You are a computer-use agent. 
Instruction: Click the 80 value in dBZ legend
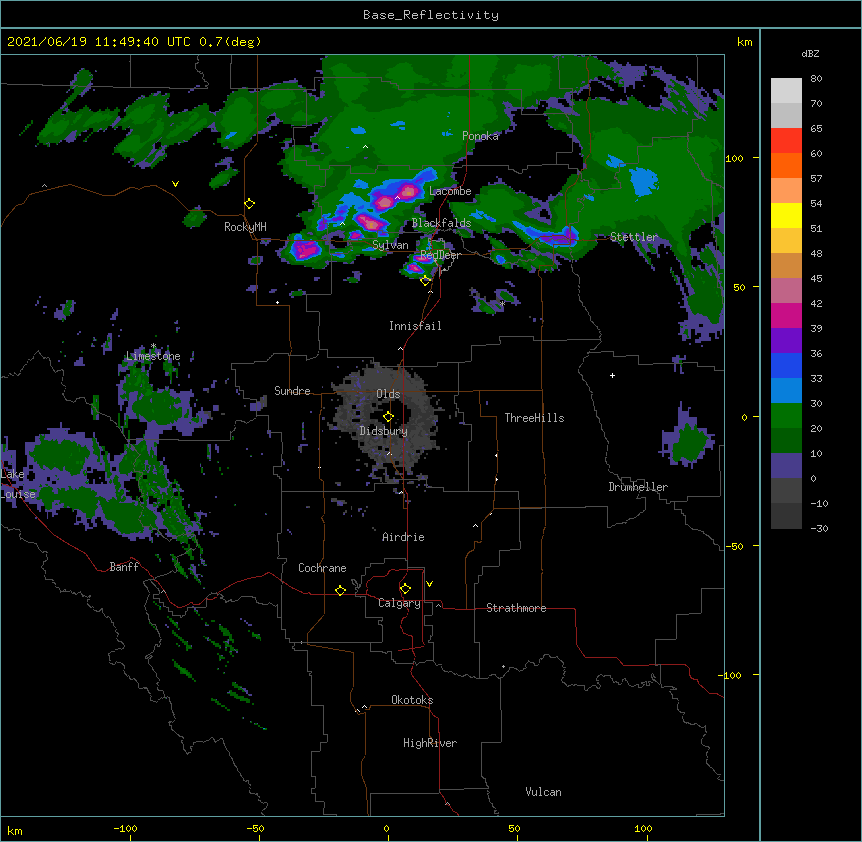coord(816,79)
